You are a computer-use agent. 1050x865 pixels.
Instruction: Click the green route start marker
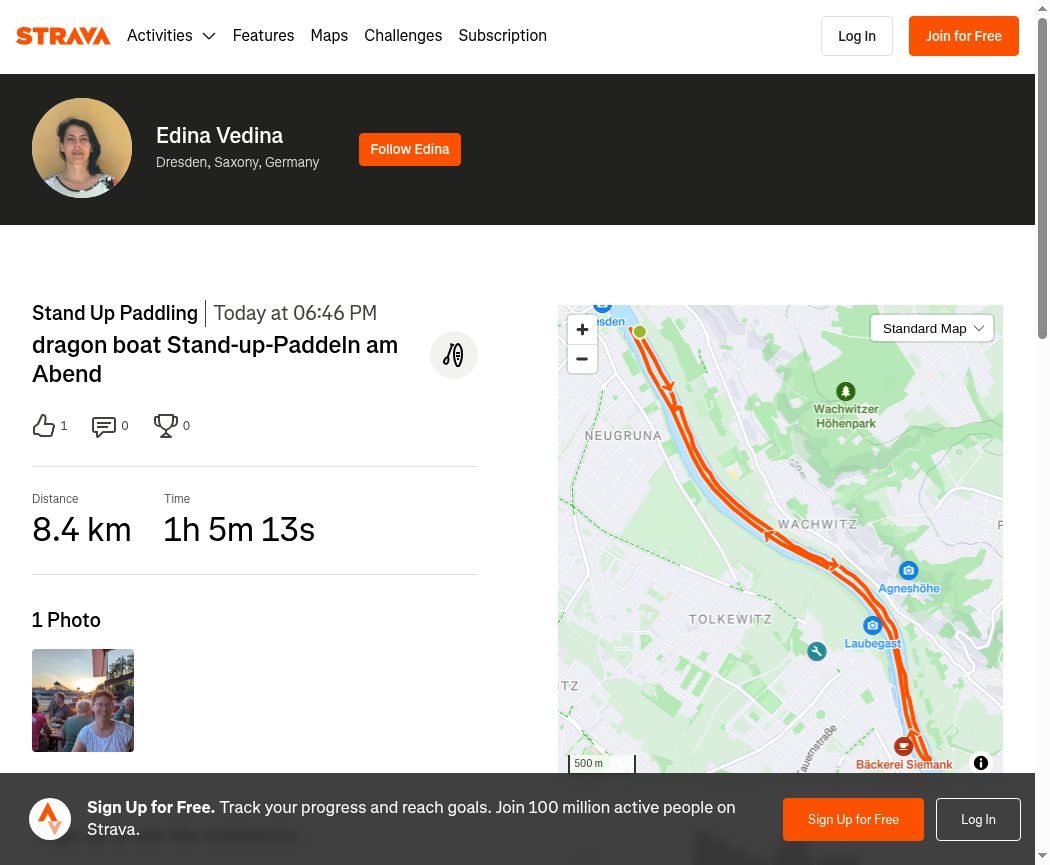[x=640, y=331]
